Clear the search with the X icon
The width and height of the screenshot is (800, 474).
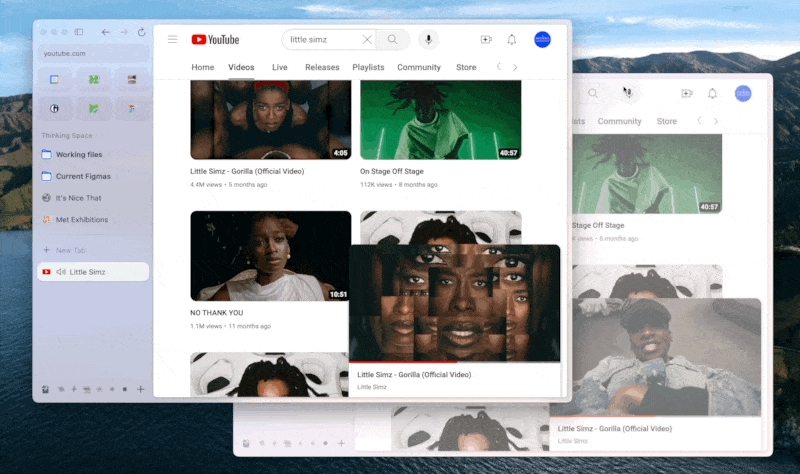click(x=367, y=39)
